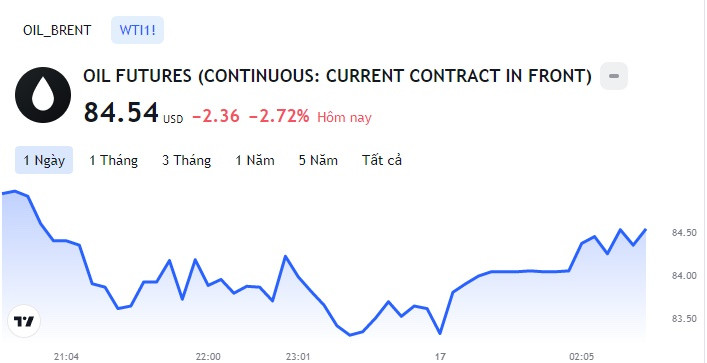
Task: Click the 21:04 time axis label
Action: 66,357
